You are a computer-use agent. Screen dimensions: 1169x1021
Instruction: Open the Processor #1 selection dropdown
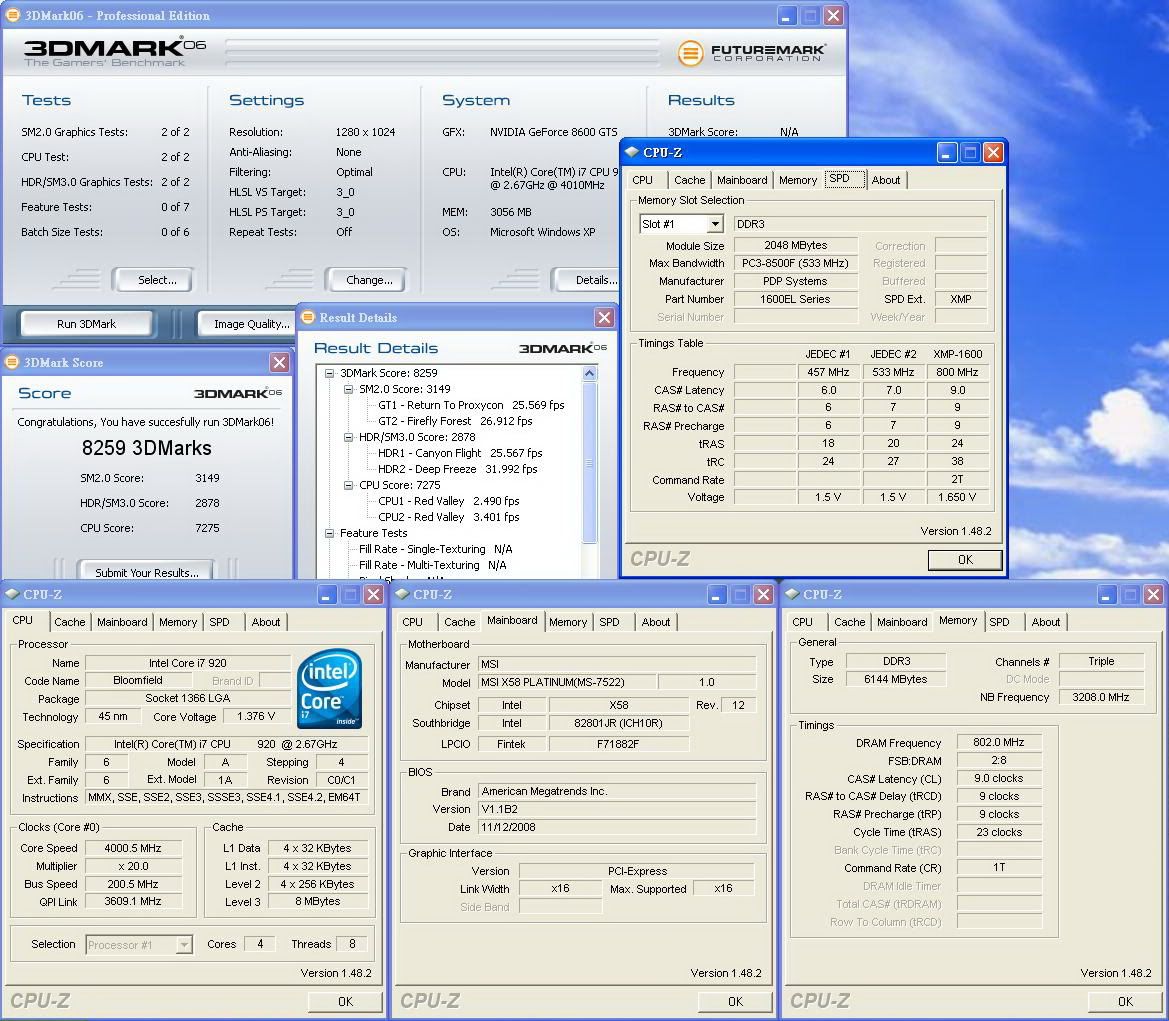coord(183,945)
